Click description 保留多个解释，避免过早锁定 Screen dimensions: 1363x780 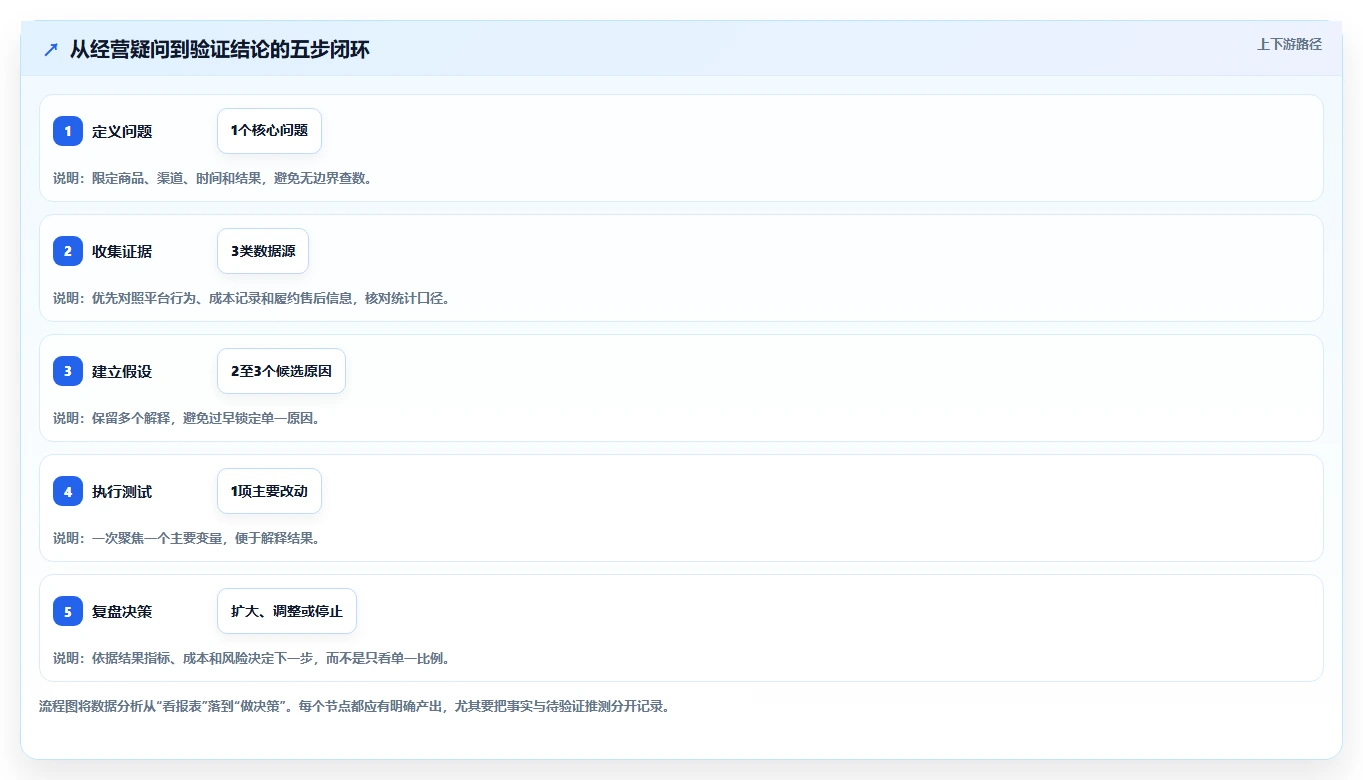pos(187,418)
